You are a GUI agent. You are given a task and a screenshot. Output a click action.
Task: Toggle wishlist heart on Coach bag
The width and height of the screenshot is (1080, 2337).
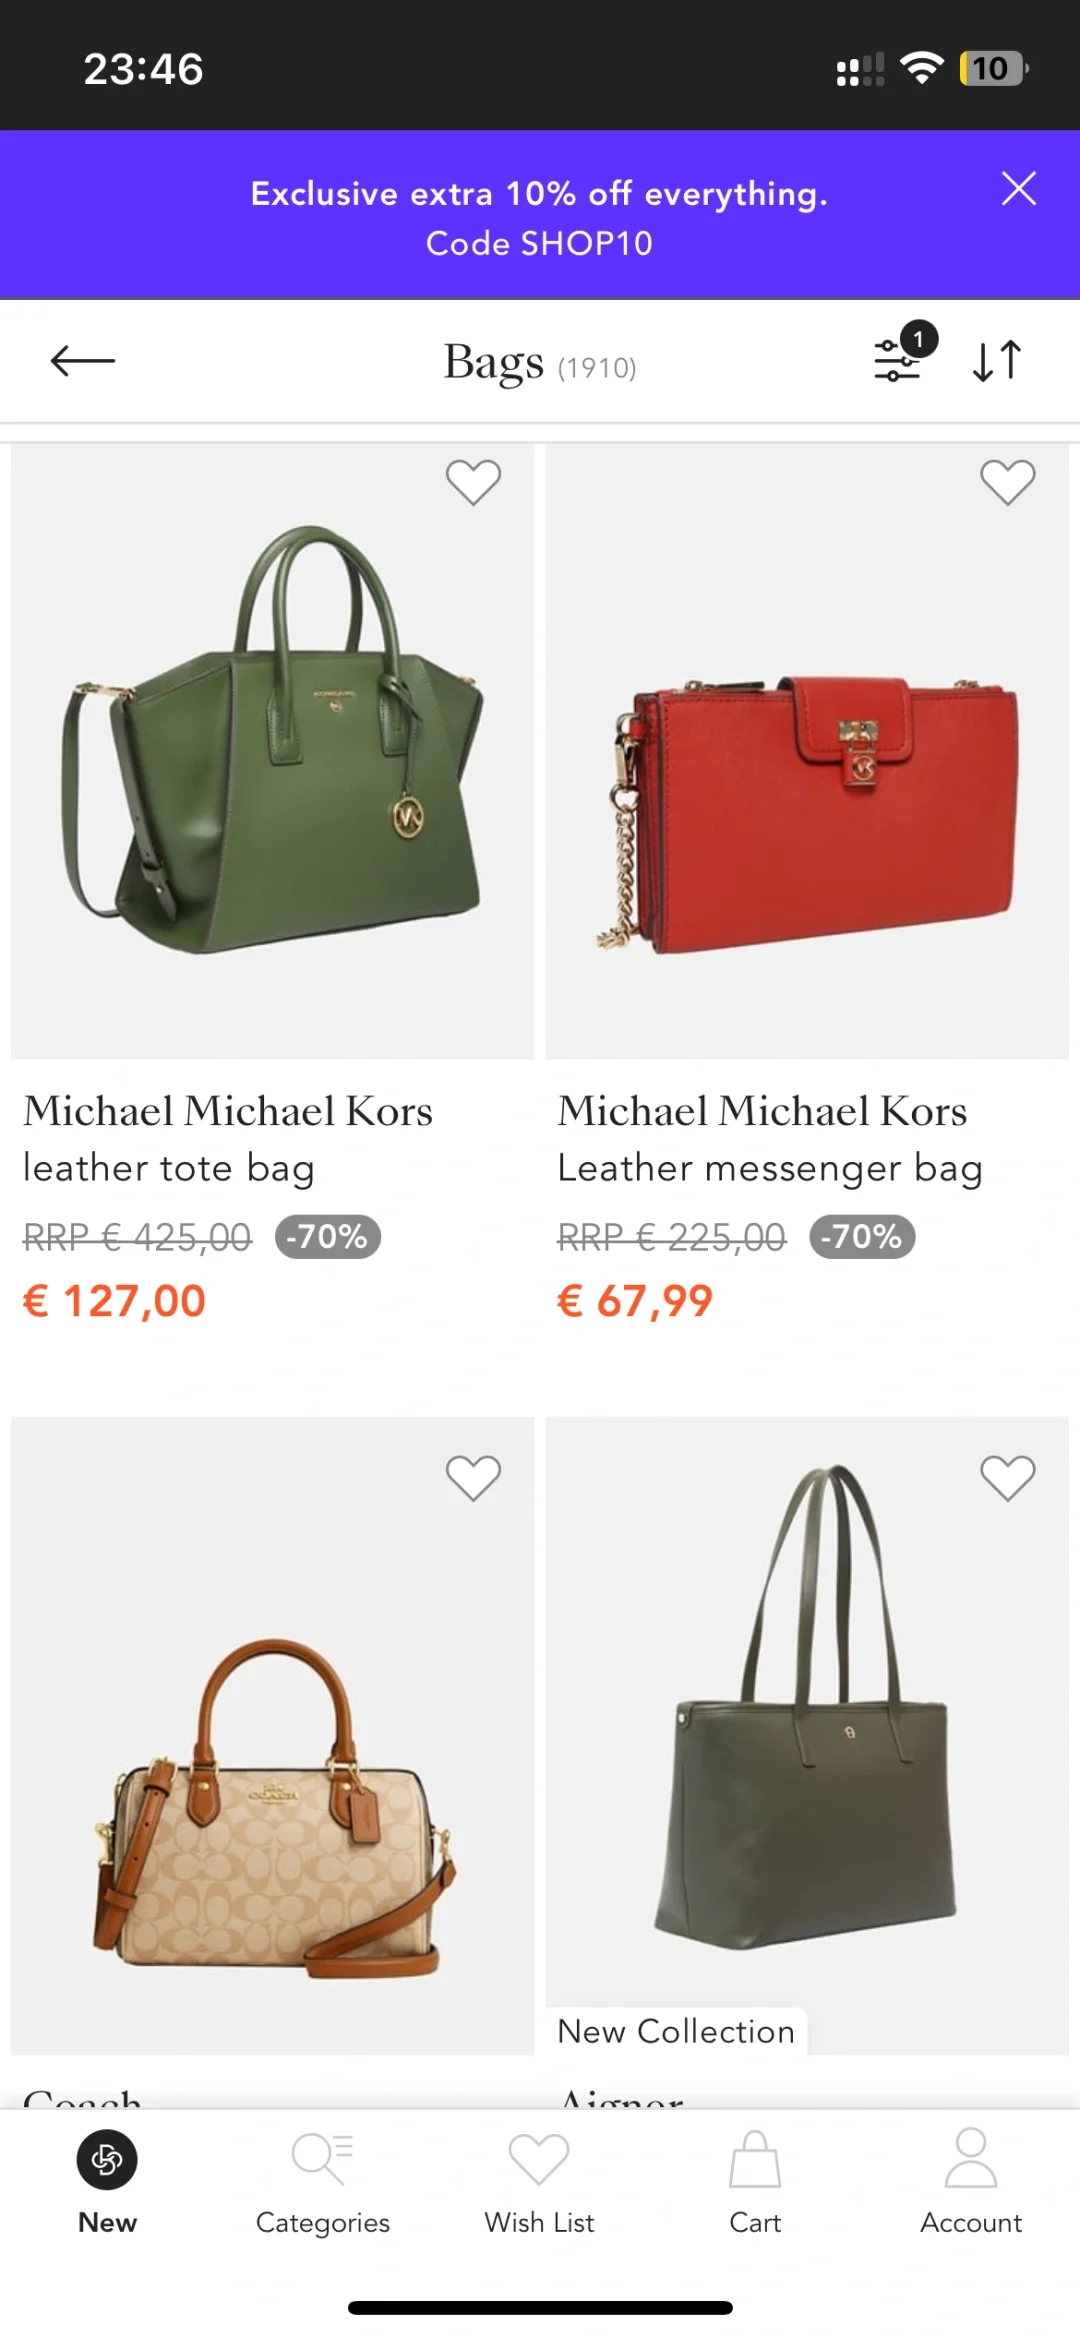coord(473,1477)
